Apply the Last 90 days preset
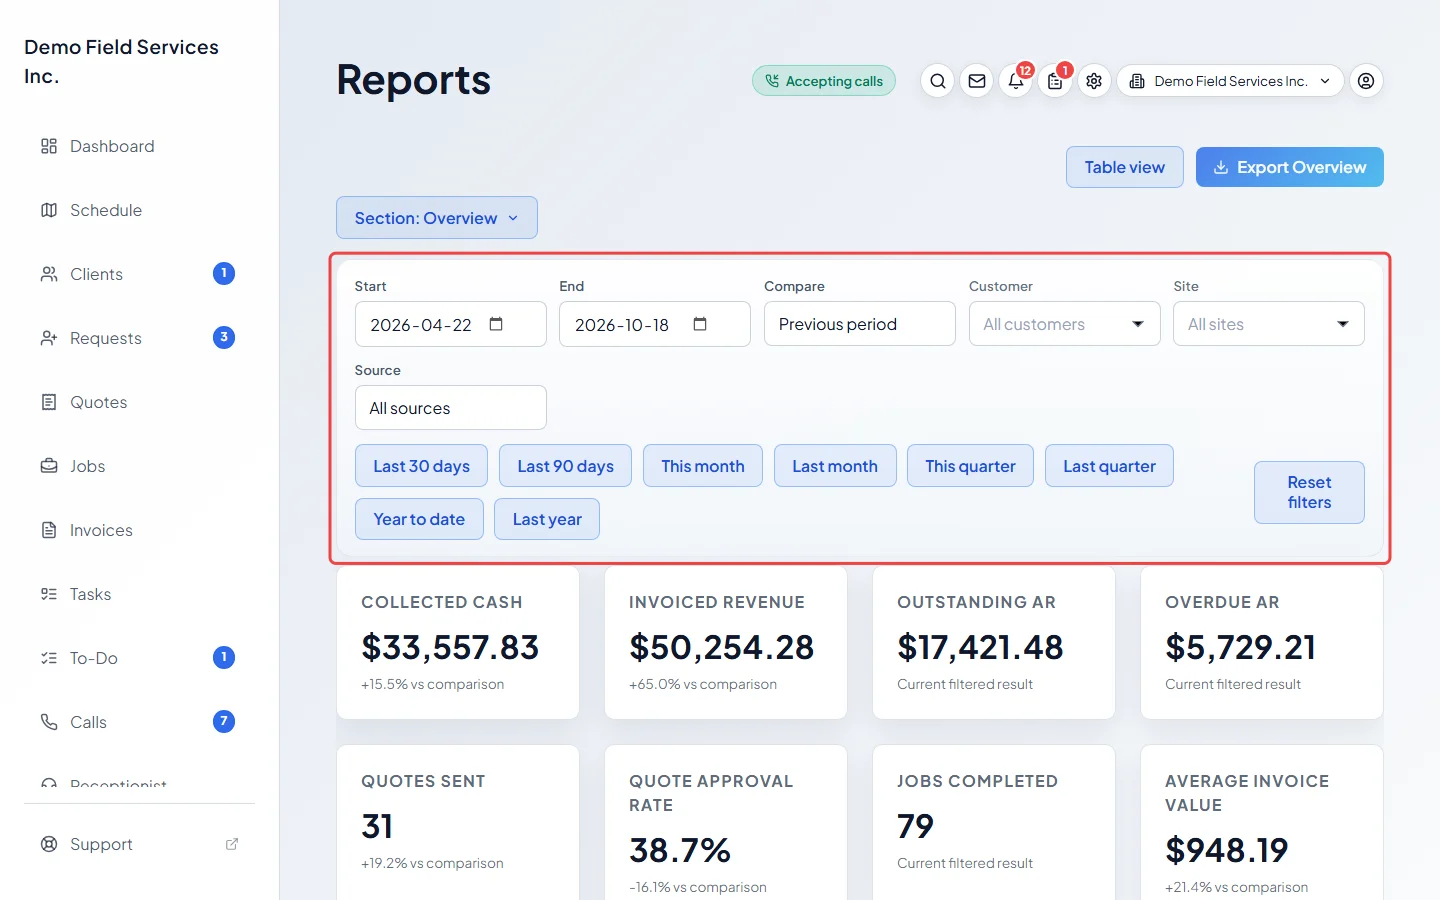The width and height of the screenshot is (1440, 900). pos(565,466)
